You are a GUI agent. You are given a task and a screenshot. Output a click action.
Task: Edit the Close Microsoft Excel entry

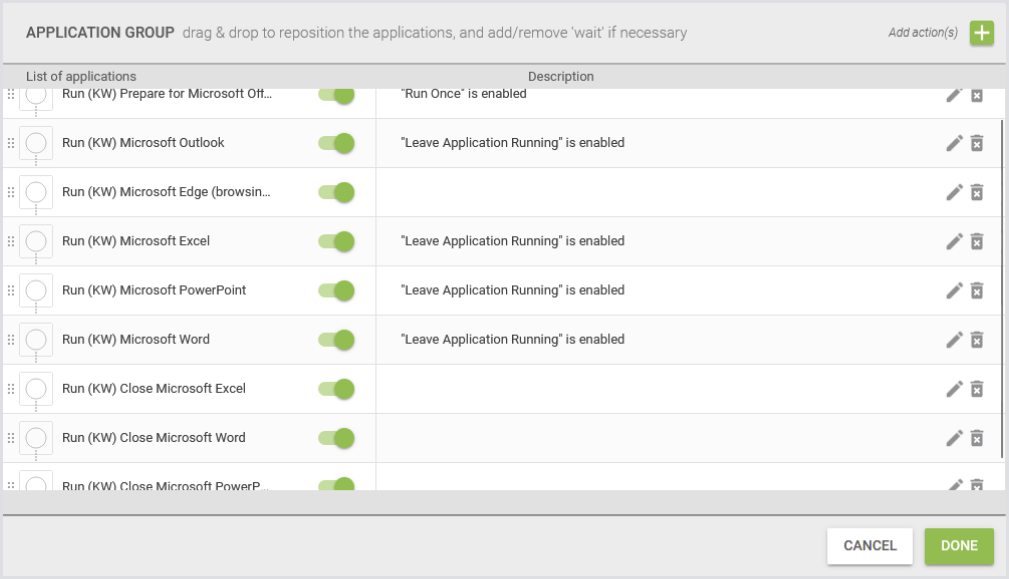click(954, 388)
